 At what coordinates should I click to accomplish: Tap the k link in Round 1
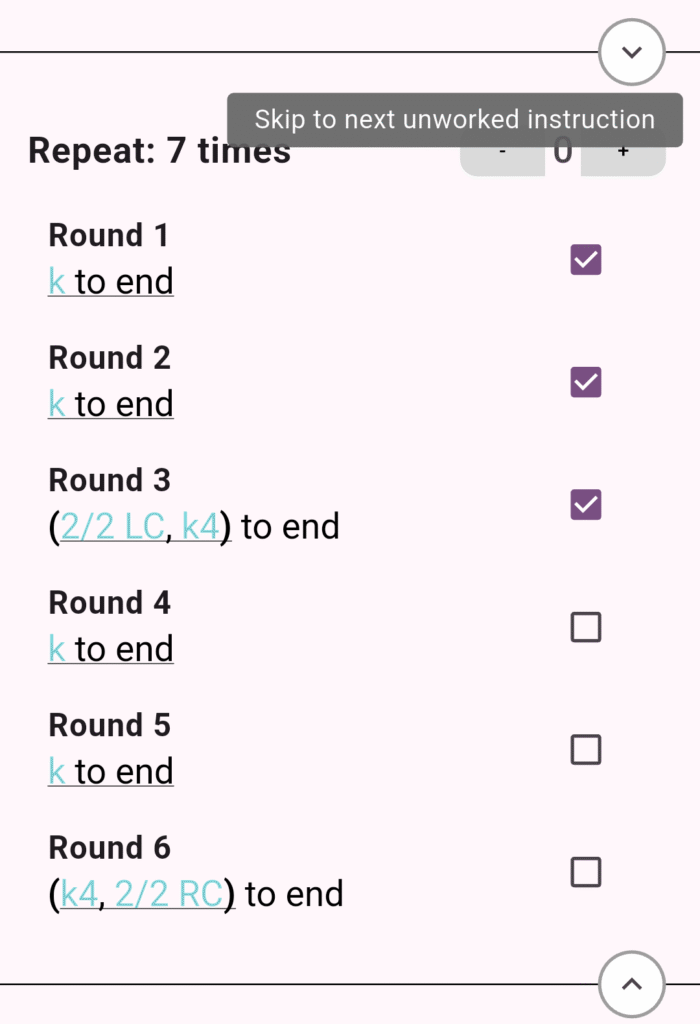coord(57,282)
